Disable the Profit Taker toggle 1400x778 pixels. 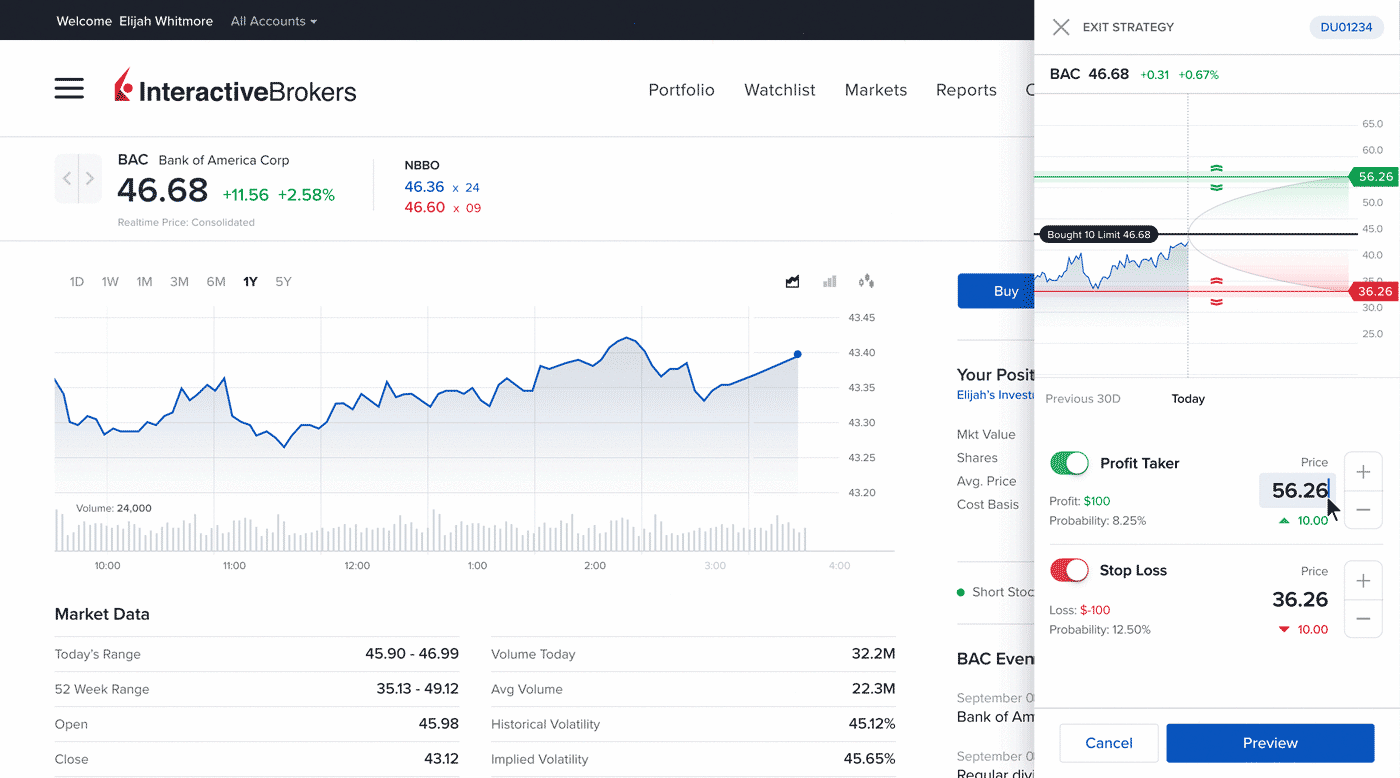click(1069, 463)
